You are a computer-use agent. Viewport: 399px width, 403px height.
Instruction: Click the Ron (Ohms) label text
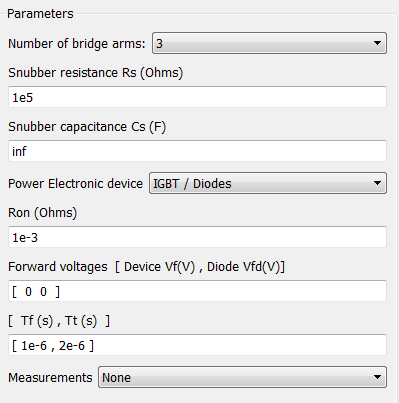coord(42,213)
